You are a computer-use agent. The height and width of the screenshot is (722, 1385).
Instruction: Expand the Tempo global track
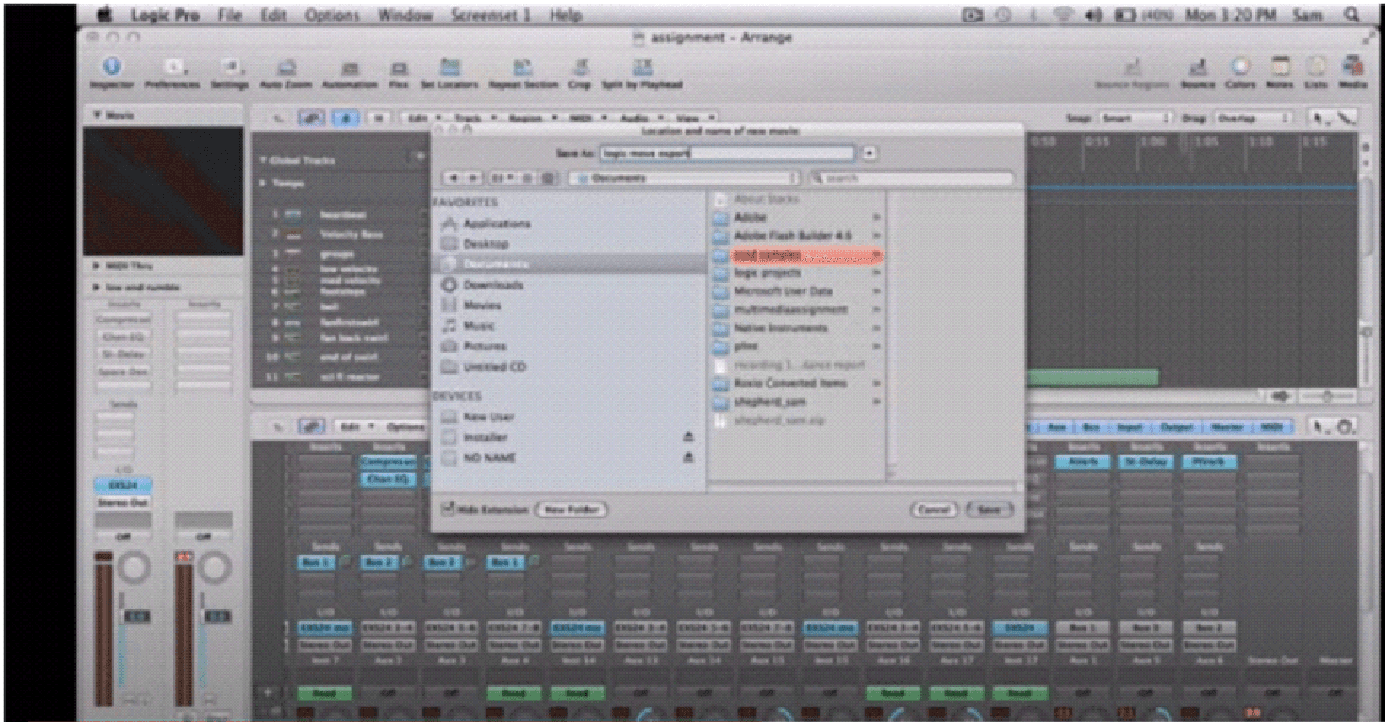pyautogui.click(x=263, y=184)
